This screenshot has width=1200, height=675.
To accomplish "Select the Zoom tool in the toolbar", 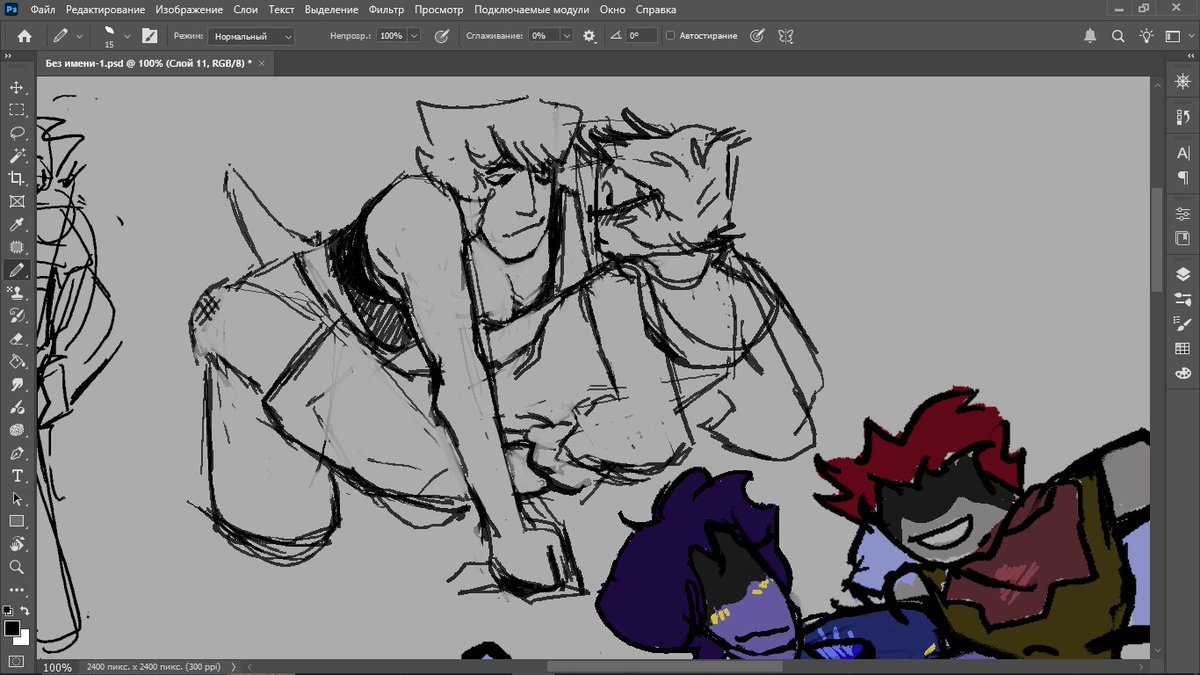I will click(16, 566).
